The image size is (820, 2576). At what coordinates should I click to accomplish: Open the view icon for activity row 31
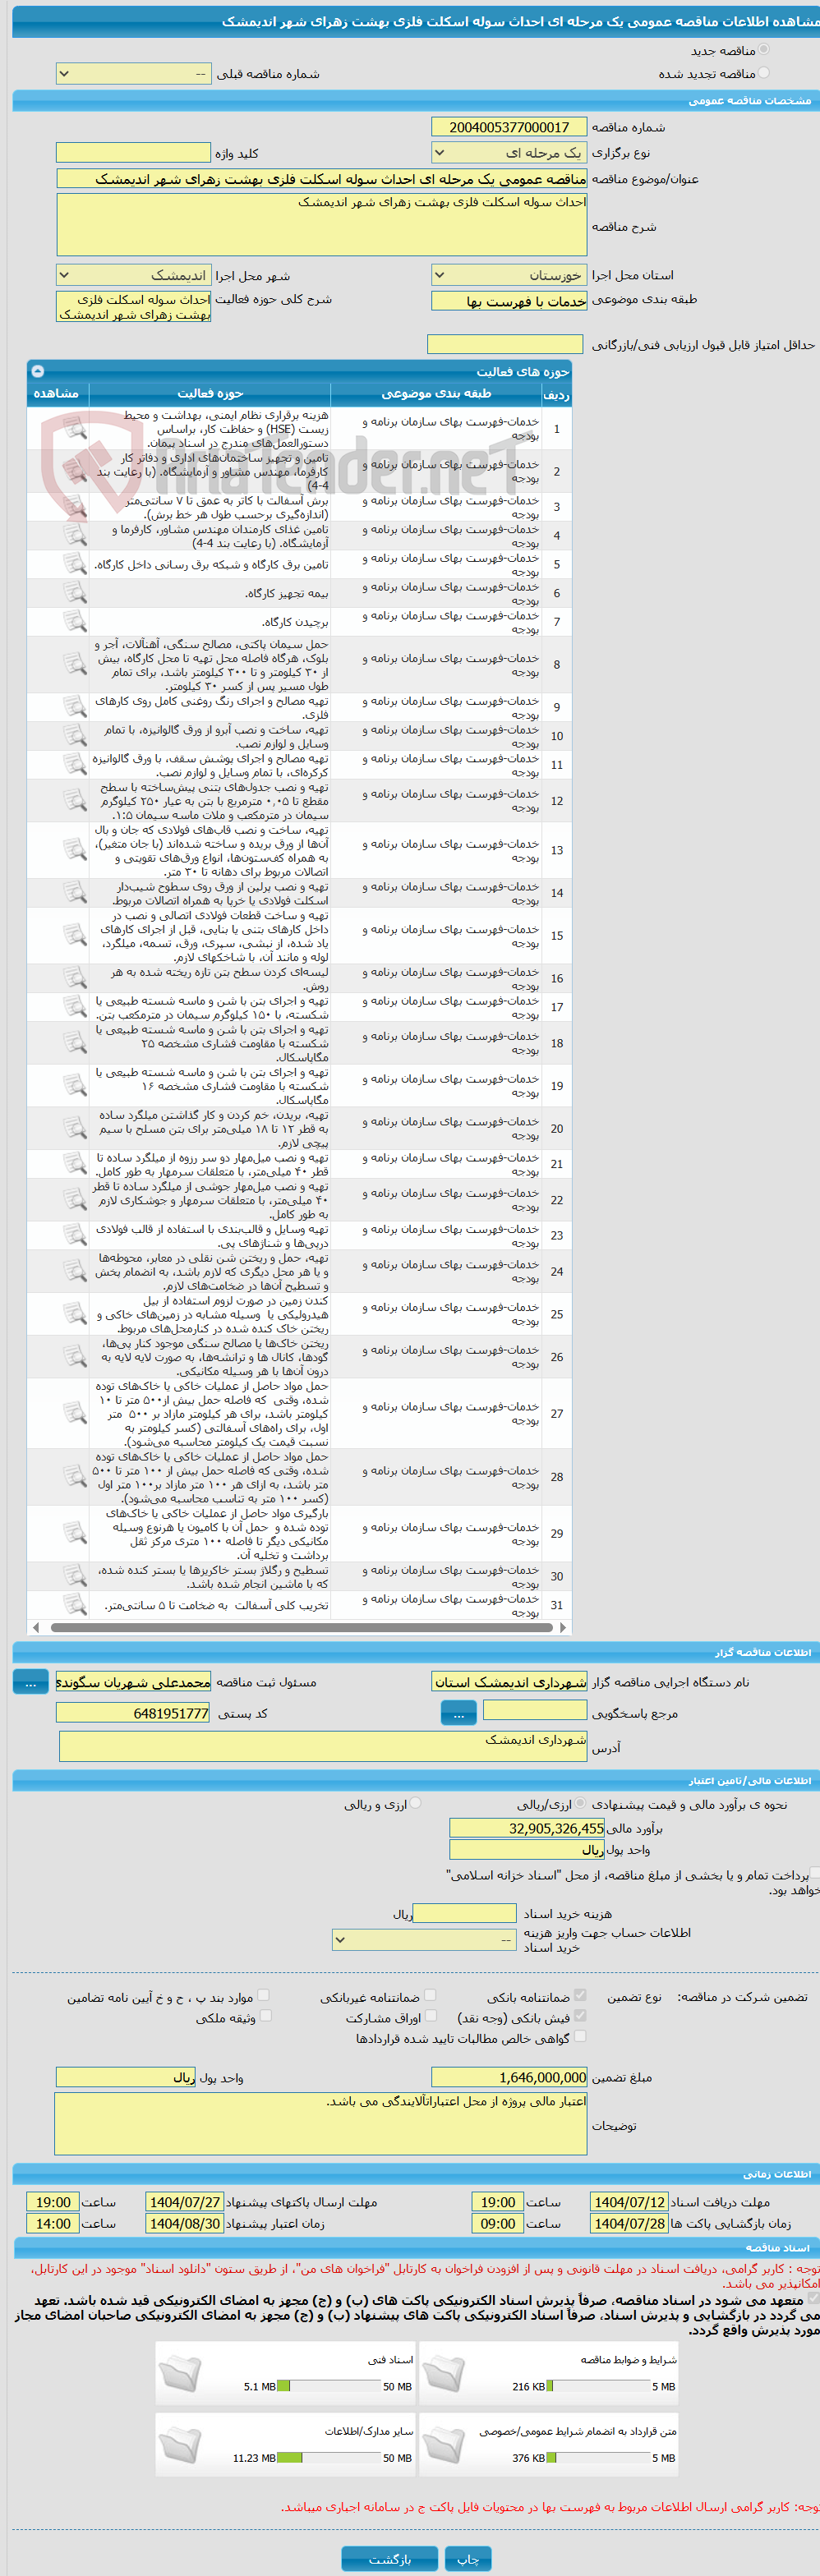(x=75, y=1604)
